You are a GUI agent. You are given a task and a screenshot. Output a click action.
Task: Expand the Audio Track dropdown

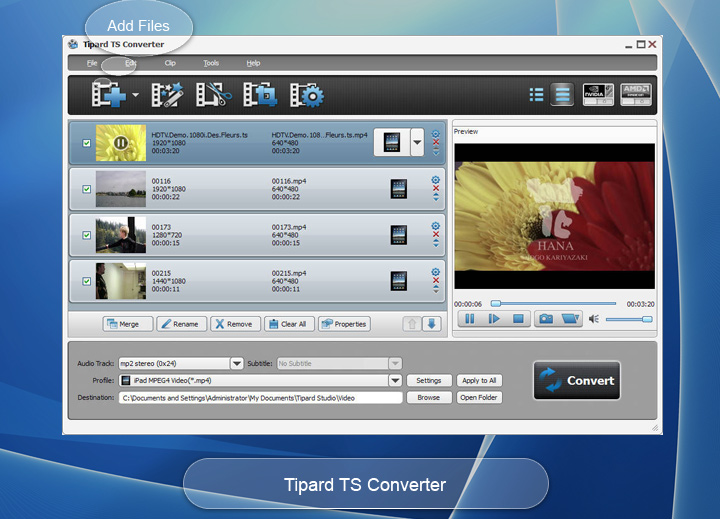click(236, 363)
